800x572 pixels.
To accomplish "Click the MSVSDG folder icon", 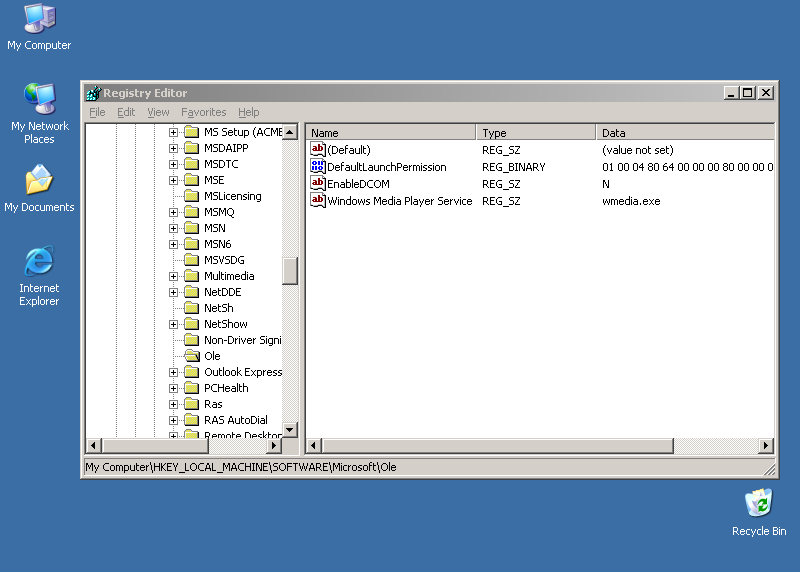I will (191, 260).
